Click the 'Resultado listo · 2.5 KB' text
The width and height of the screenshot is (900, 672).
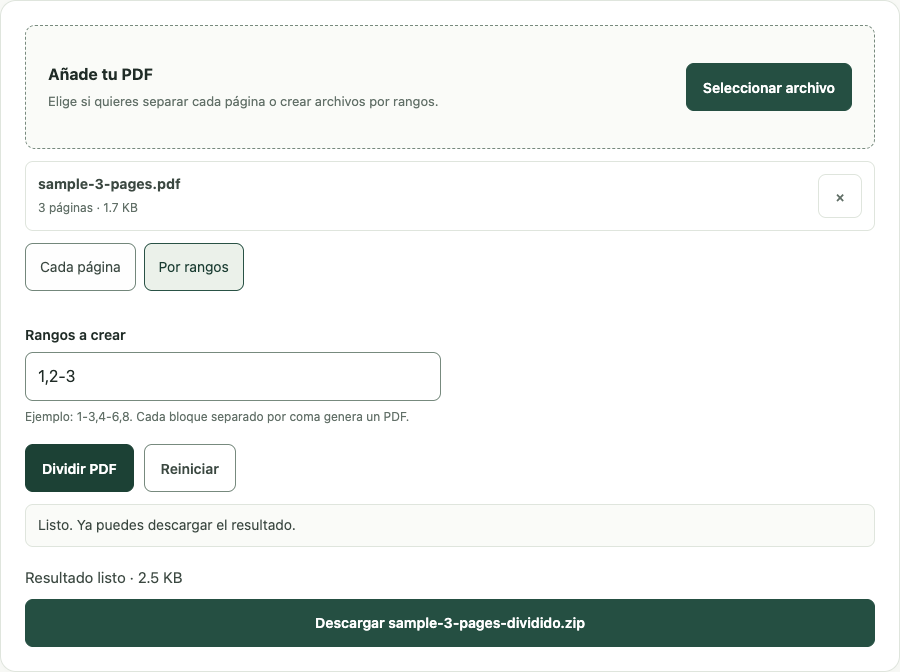[x=104, y=578]
